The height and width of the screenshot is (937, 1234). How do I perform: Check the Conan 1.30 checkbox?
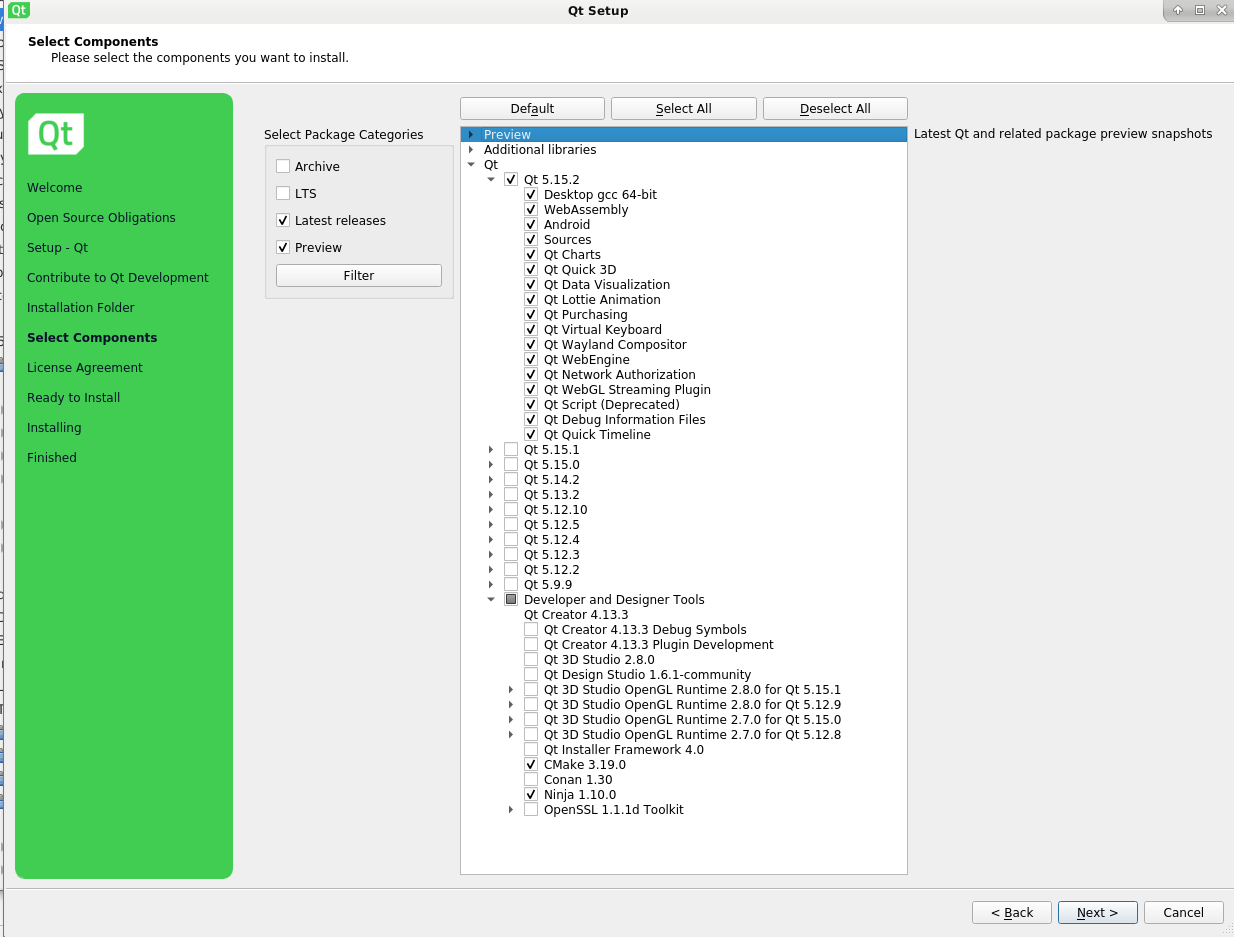tap(531, 780)
